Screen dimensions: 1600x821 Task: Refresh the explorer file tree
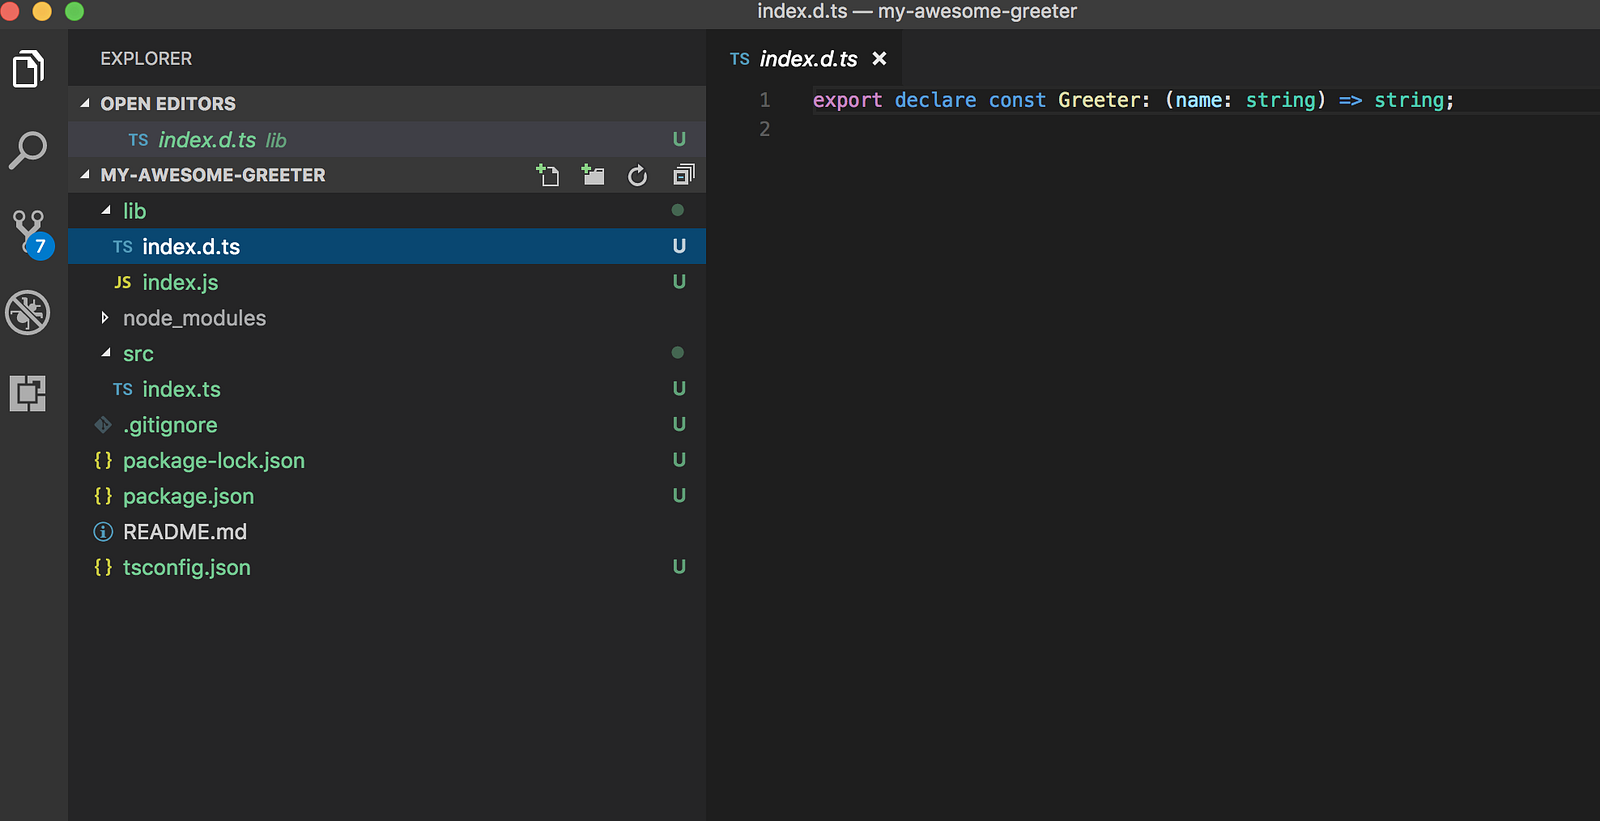coord(637,176)
